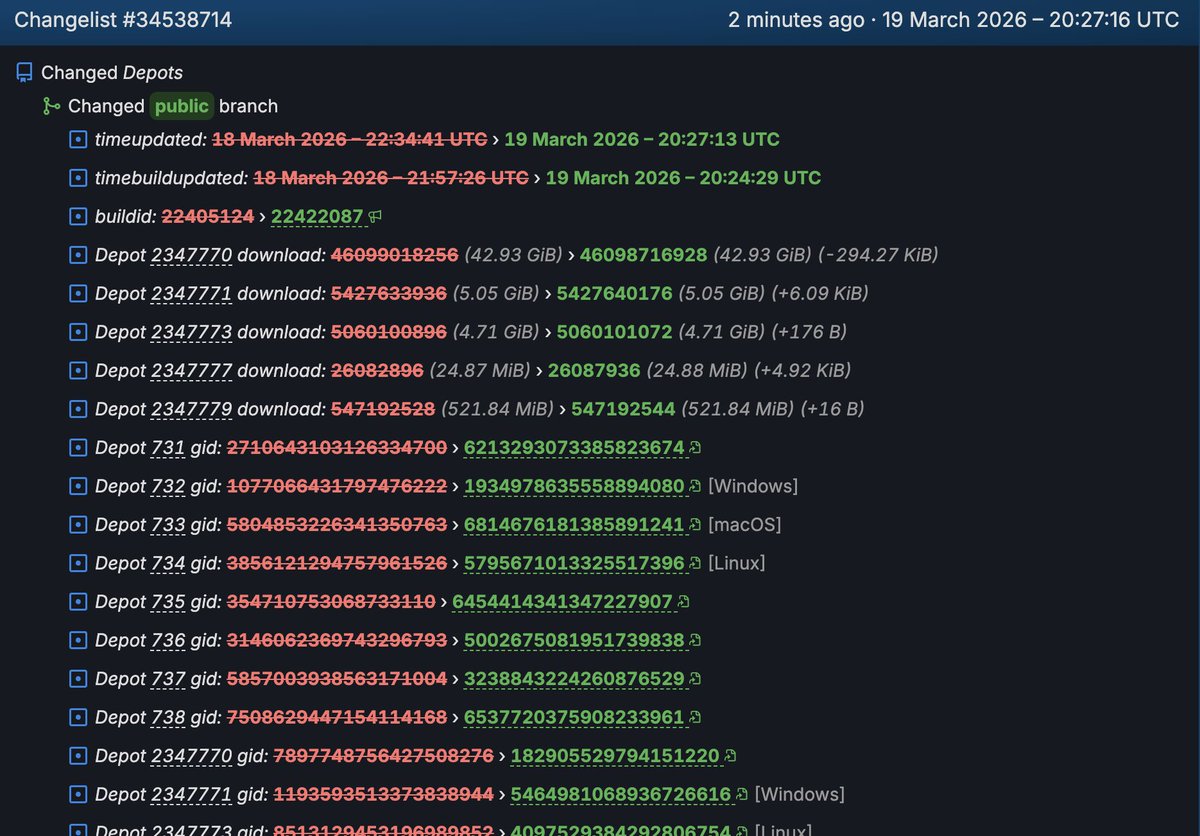This screenshot has width=1200, height=836.
Task: Click the manifest file icon after gid 5002675081951739838
Action: pyautogui.click(x=695, y=640)
